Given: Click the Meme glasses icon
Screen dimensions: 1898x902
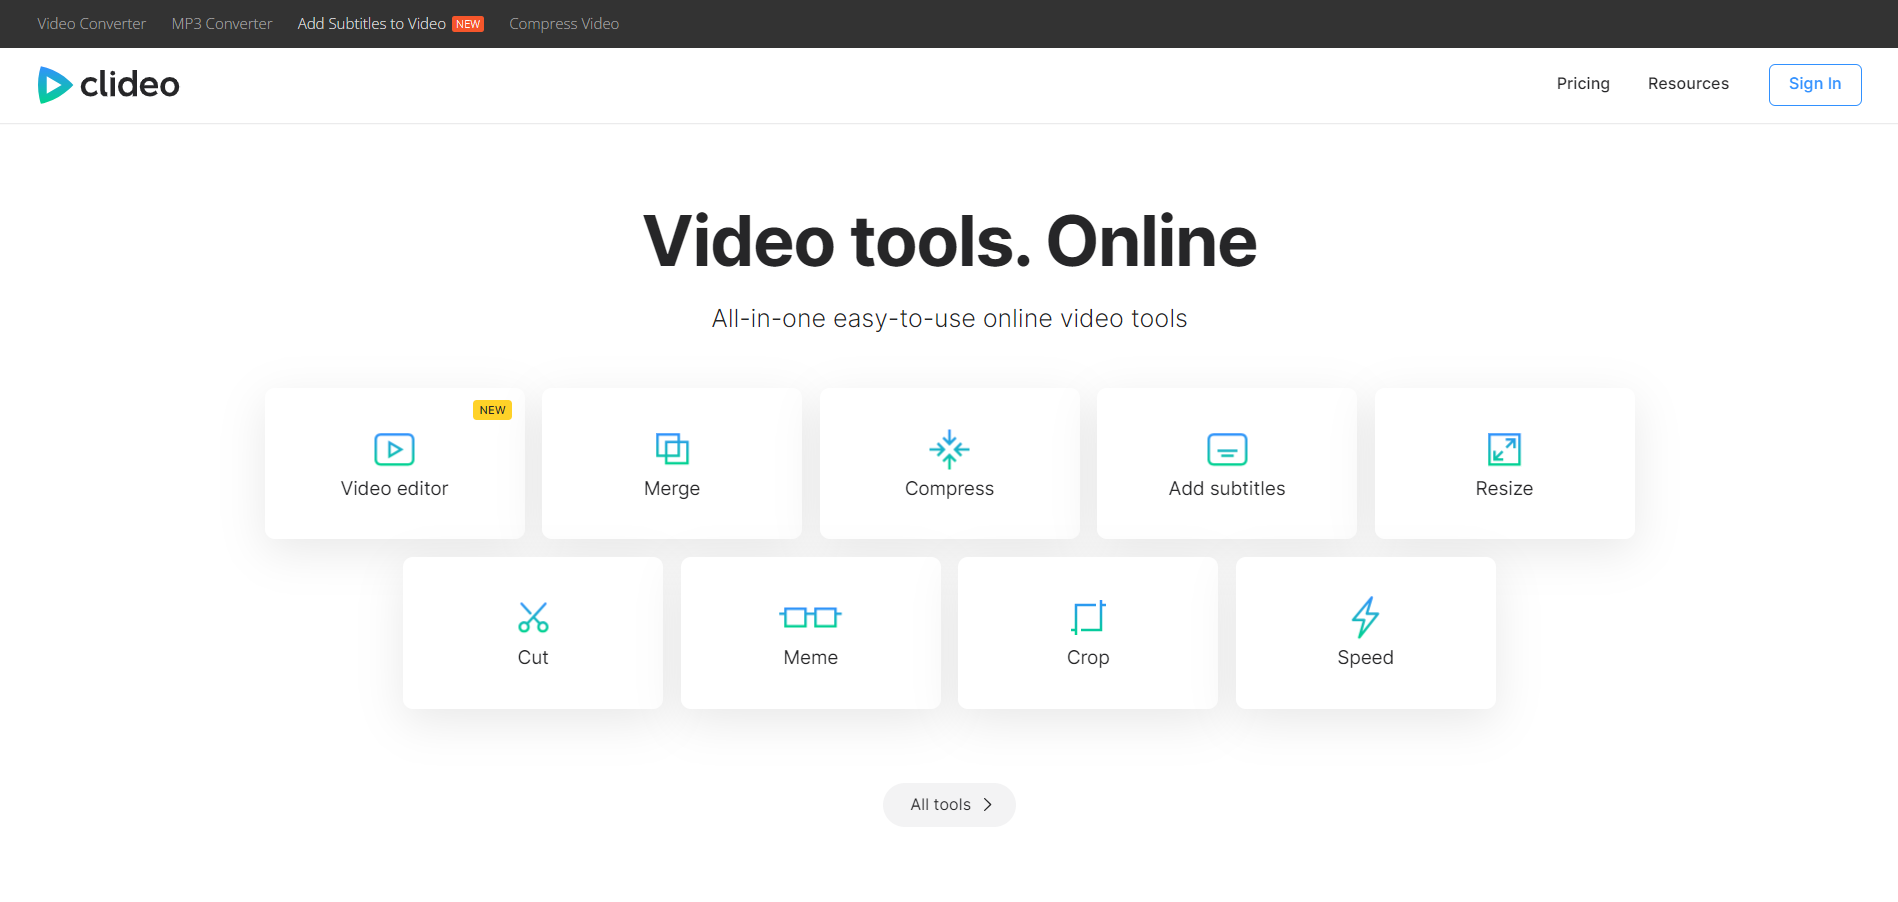Looking at the screenshot, I should point(810,617).
